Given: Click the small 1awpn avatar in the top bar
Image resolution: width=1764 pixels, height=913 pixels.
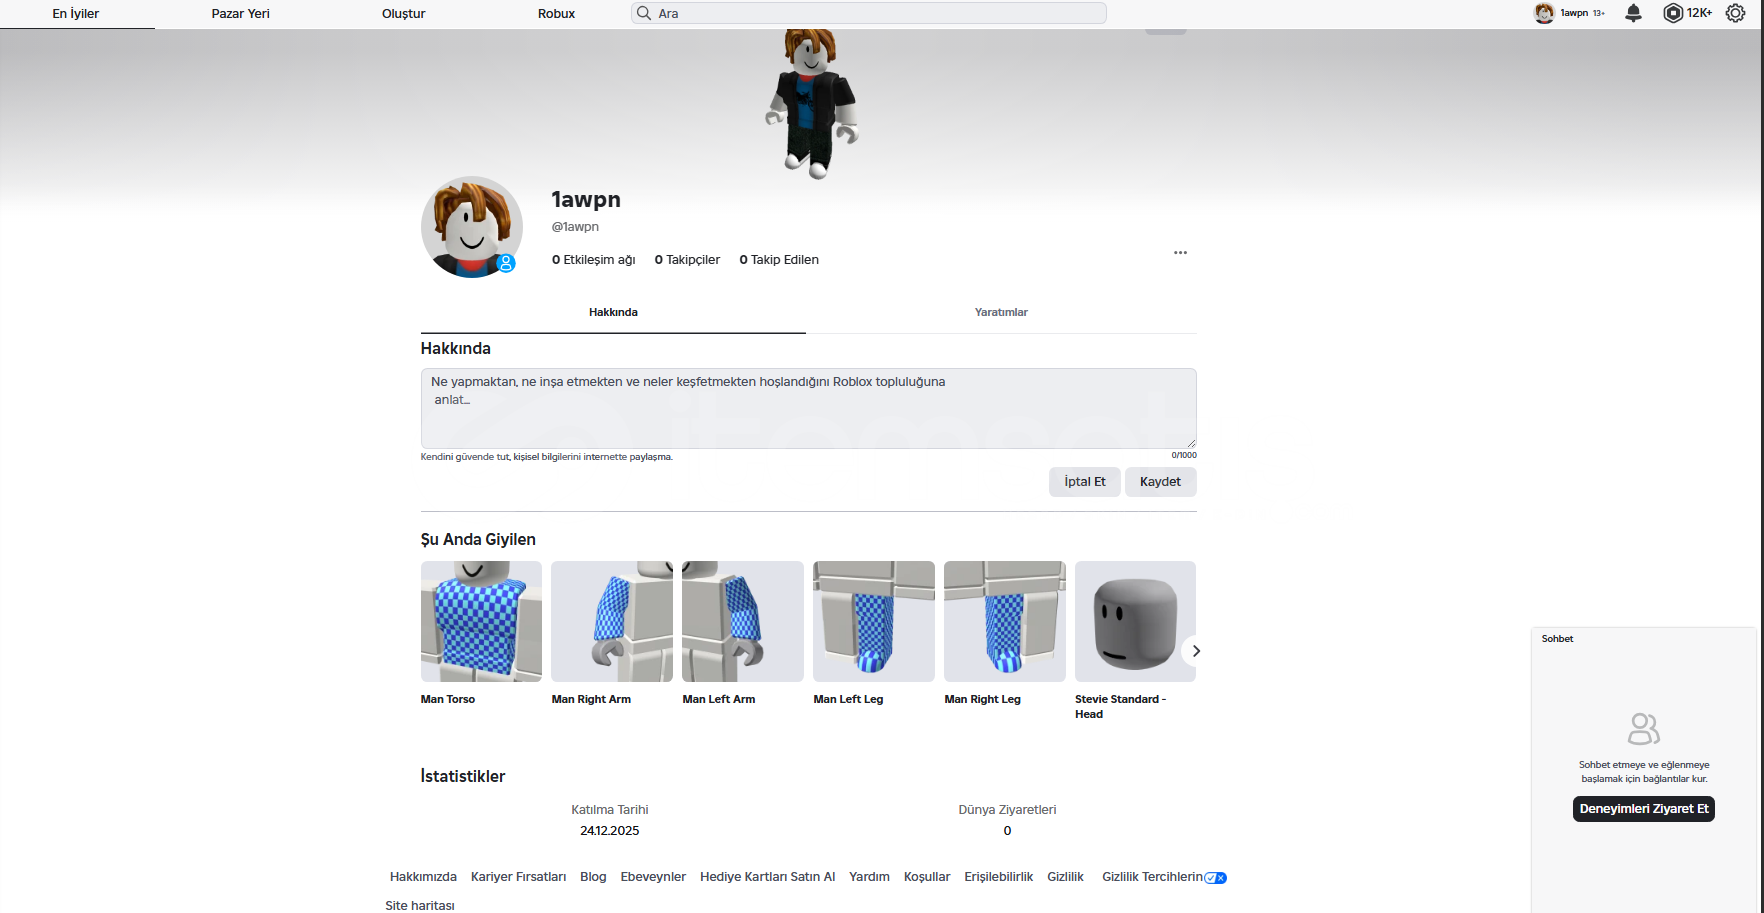Looking at the screenshot, I should click(1544, 13).
